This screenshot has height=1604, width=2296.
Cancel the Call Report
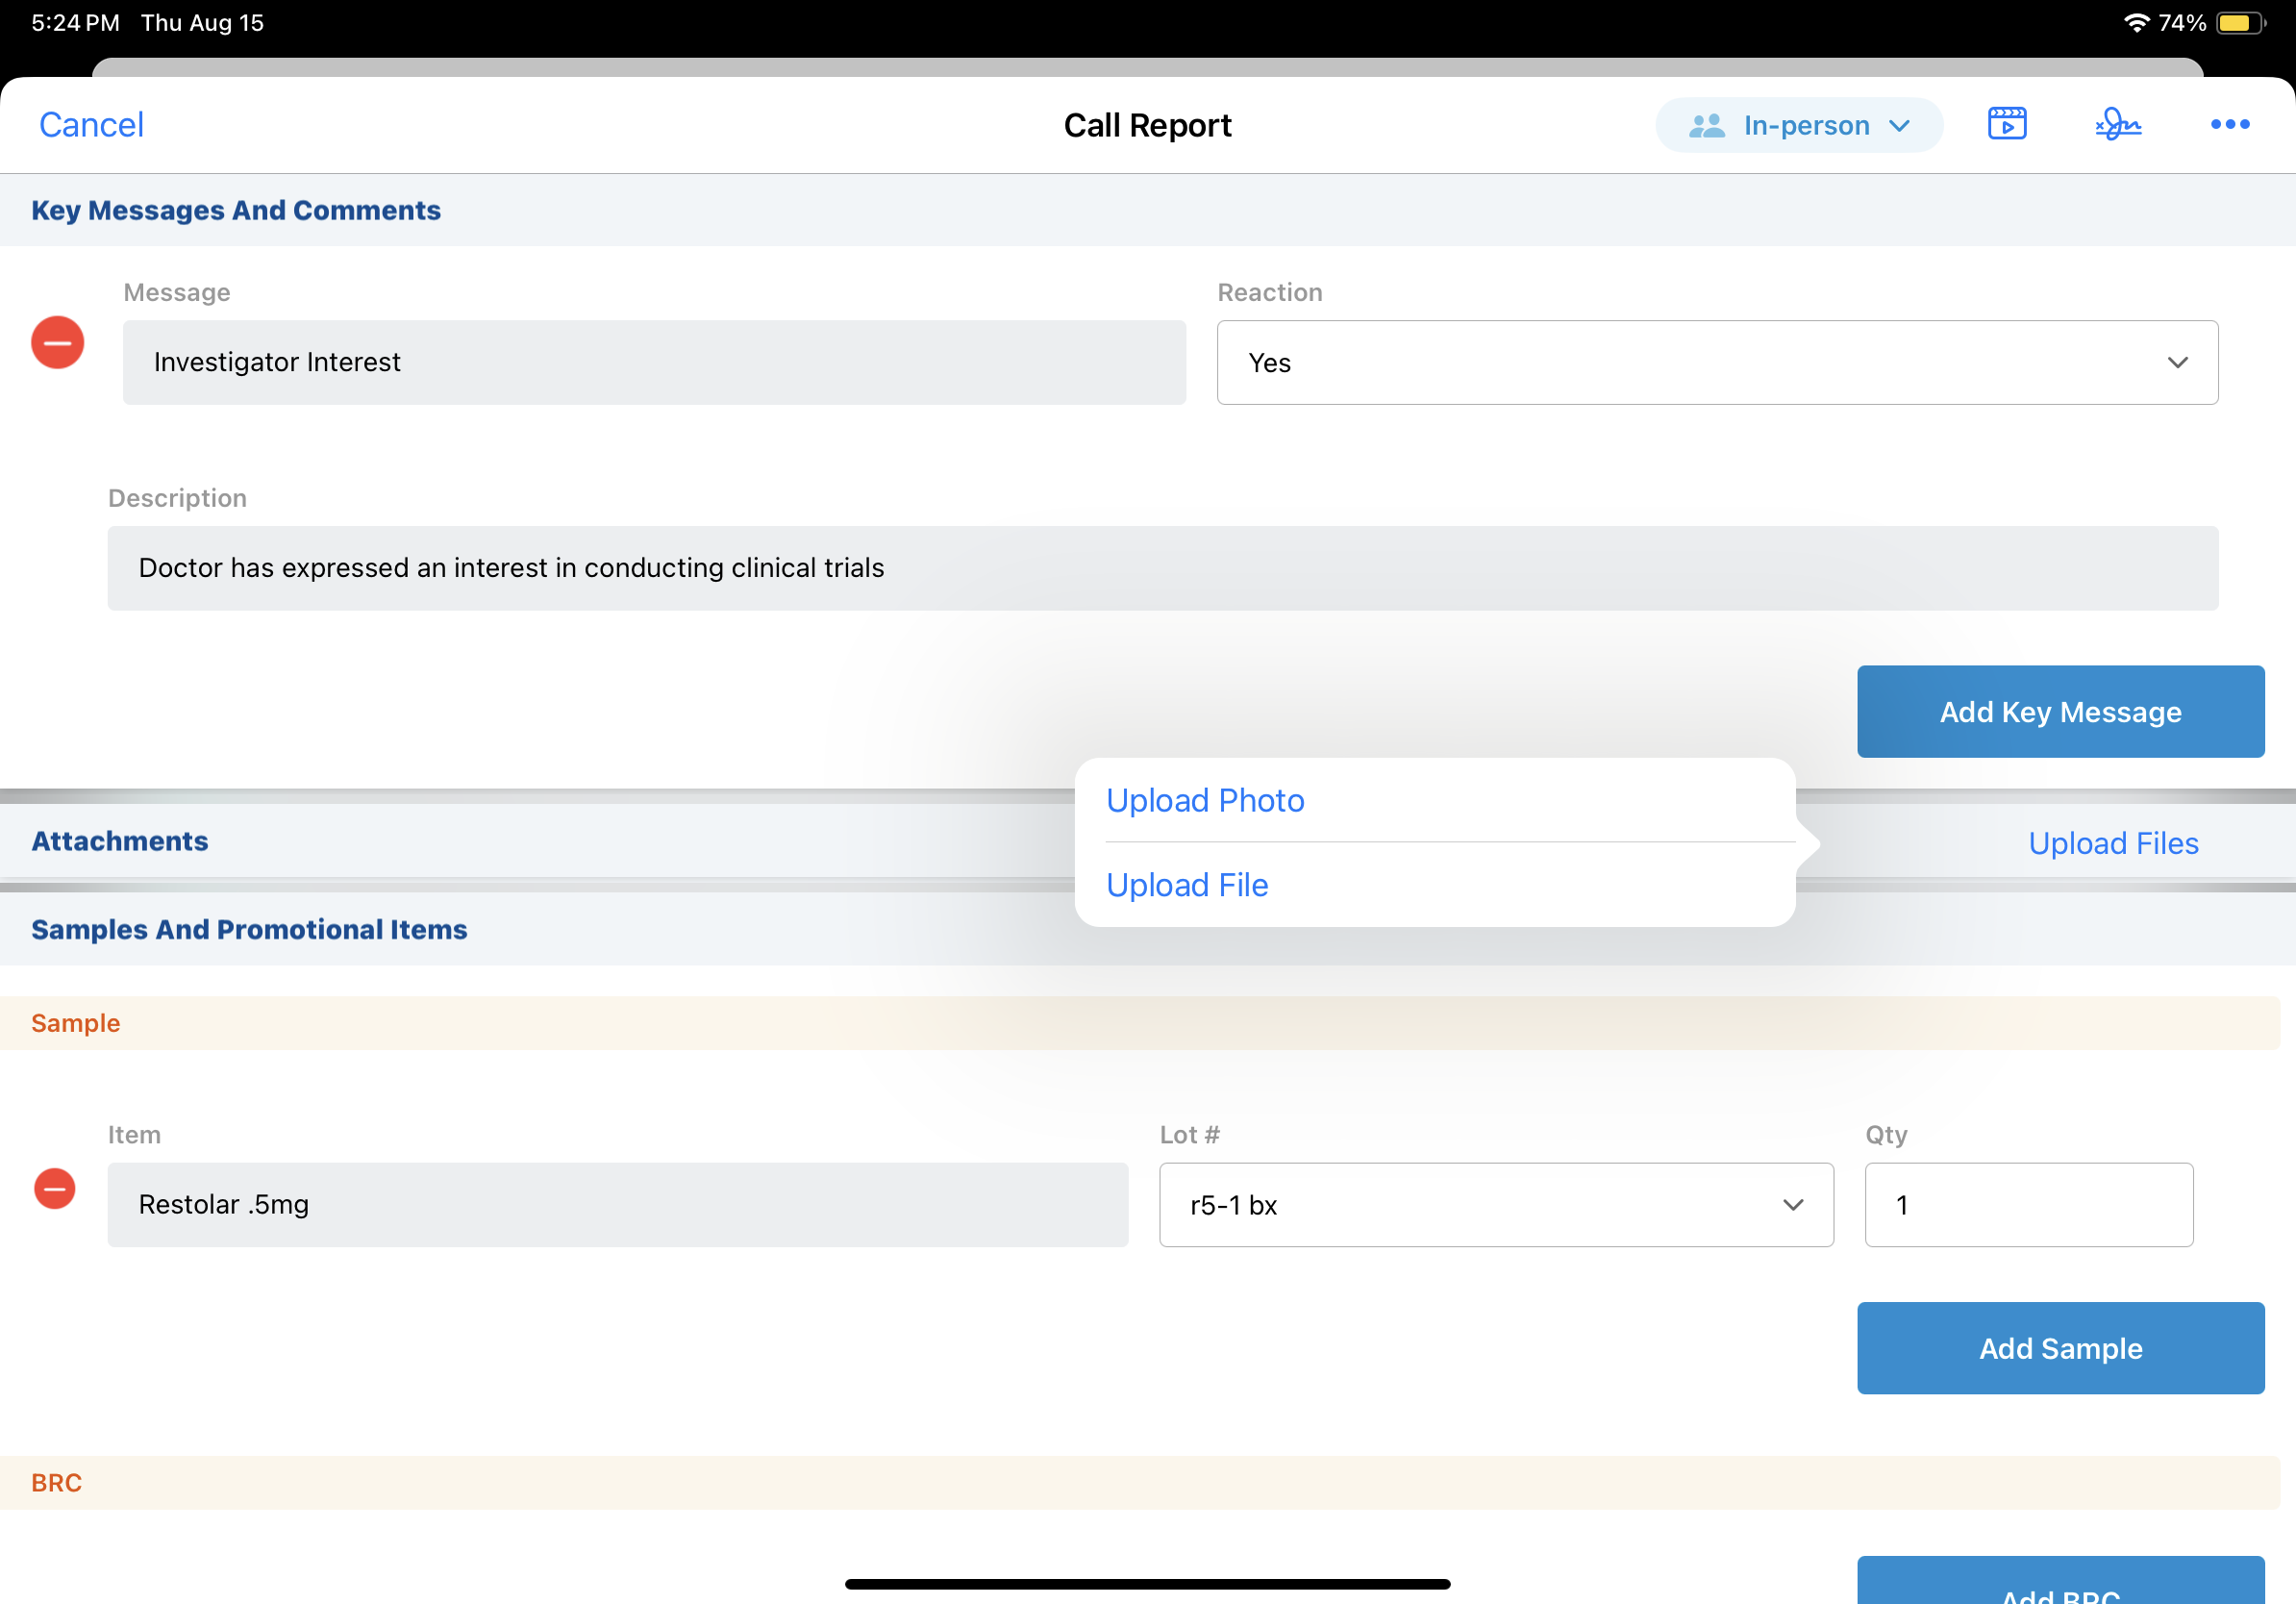point(91,125)
